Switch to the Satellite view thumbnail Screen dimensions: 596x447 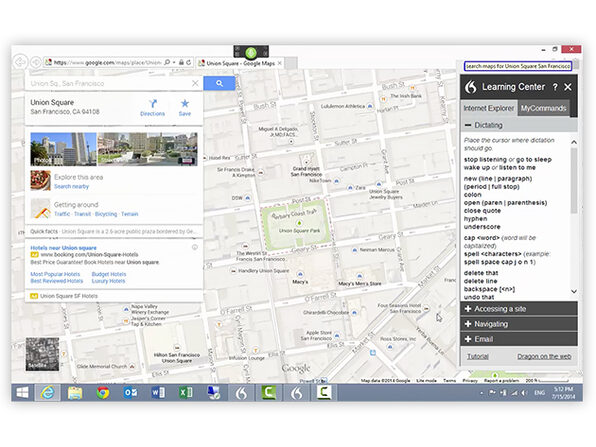[x=42, y=354]
